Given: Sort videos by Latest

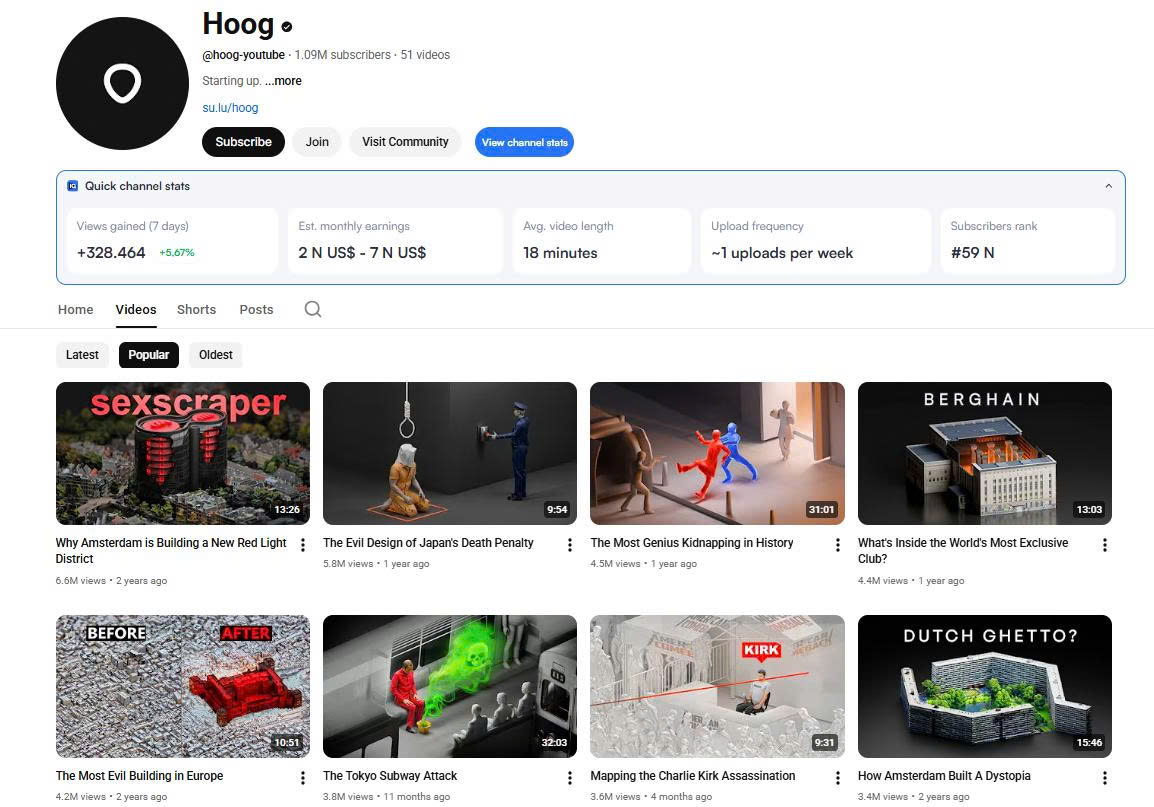Looking at the screenshot, I should (82, 355).
